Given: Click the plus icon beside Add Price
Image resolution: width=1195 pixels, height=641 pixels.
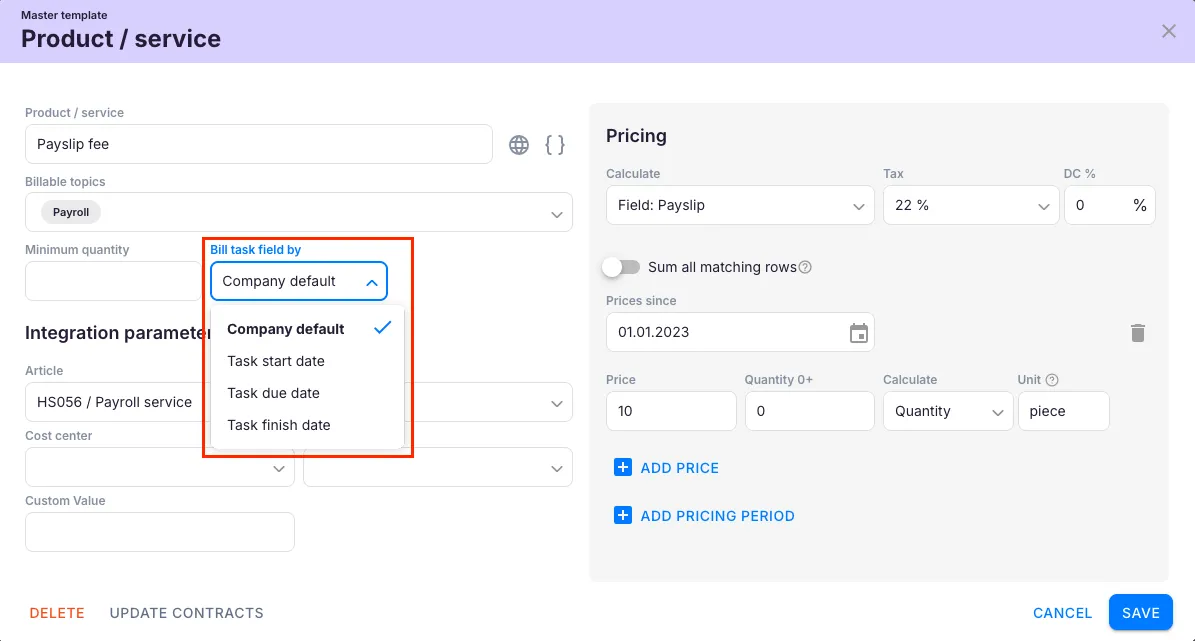Looking at the screenshot, I should [x=623, y=467].
